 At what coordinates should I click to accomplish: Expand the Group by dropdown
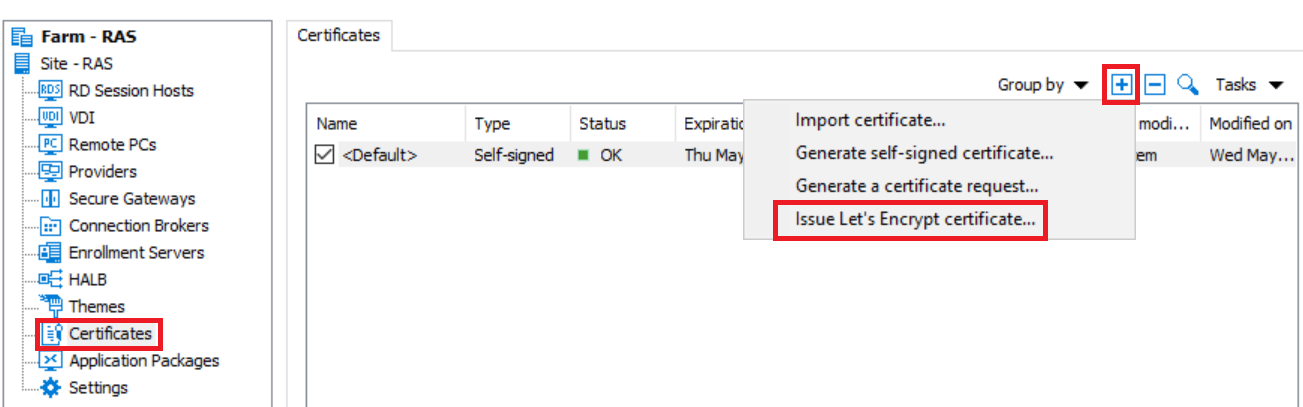coord(1043,85)
